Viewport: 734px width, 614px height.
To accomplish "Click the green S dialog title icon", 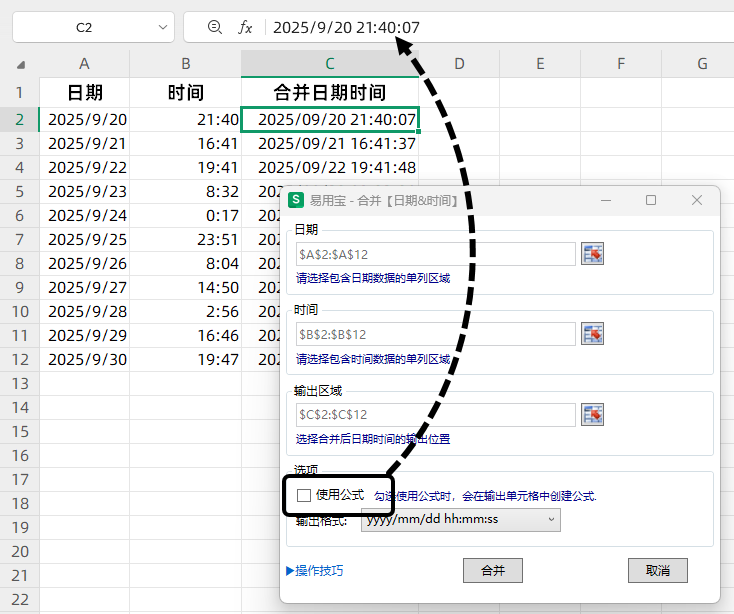I will pyautogui.click(x=296, y=200).
